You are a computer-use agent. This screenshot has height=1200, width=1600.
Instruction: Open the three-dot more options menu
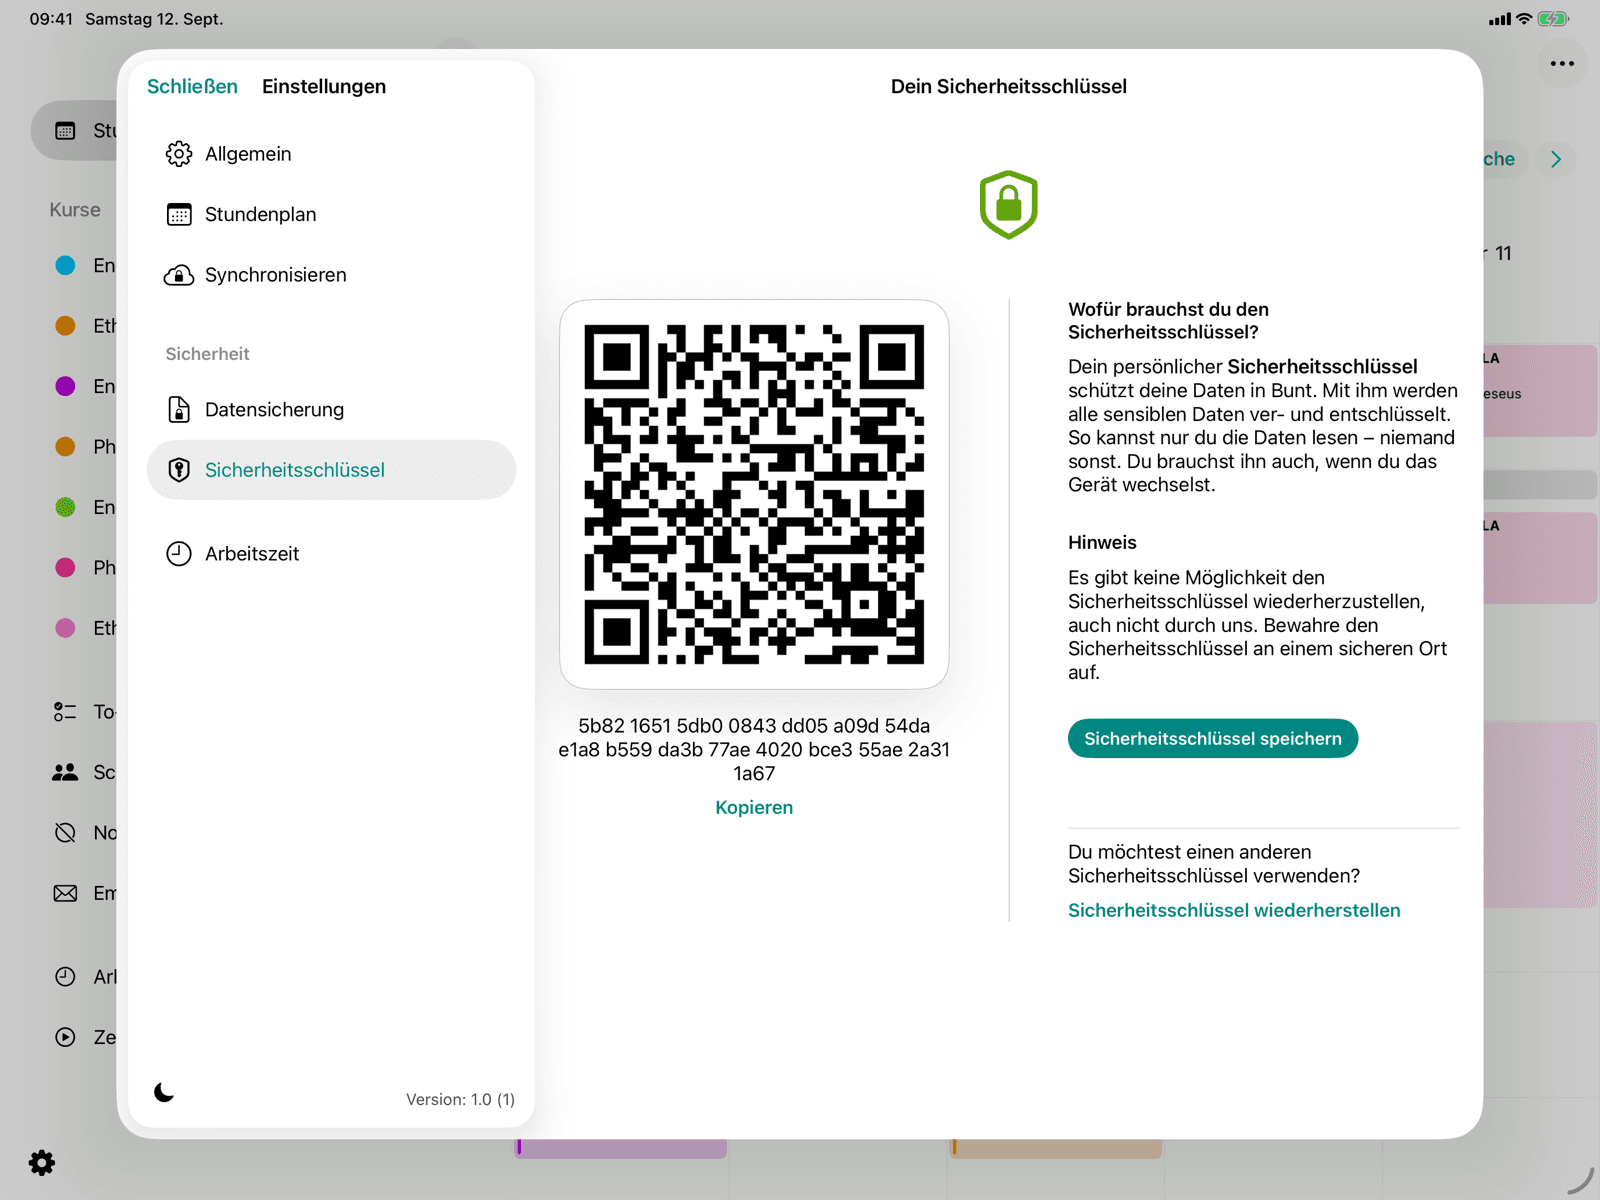click(x=1562, y=63)
